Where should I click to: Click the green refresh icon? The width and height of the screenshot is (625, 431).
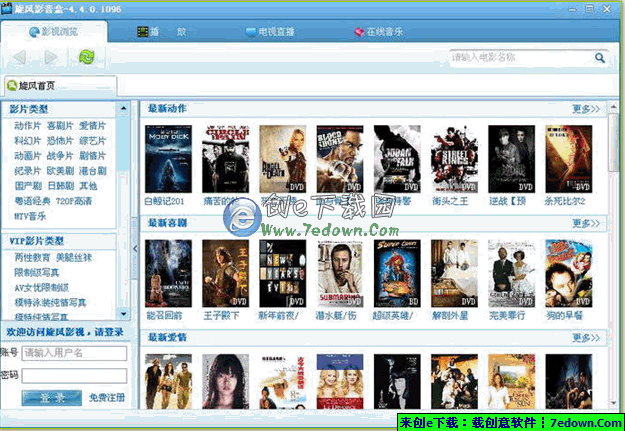pos(86,57)
